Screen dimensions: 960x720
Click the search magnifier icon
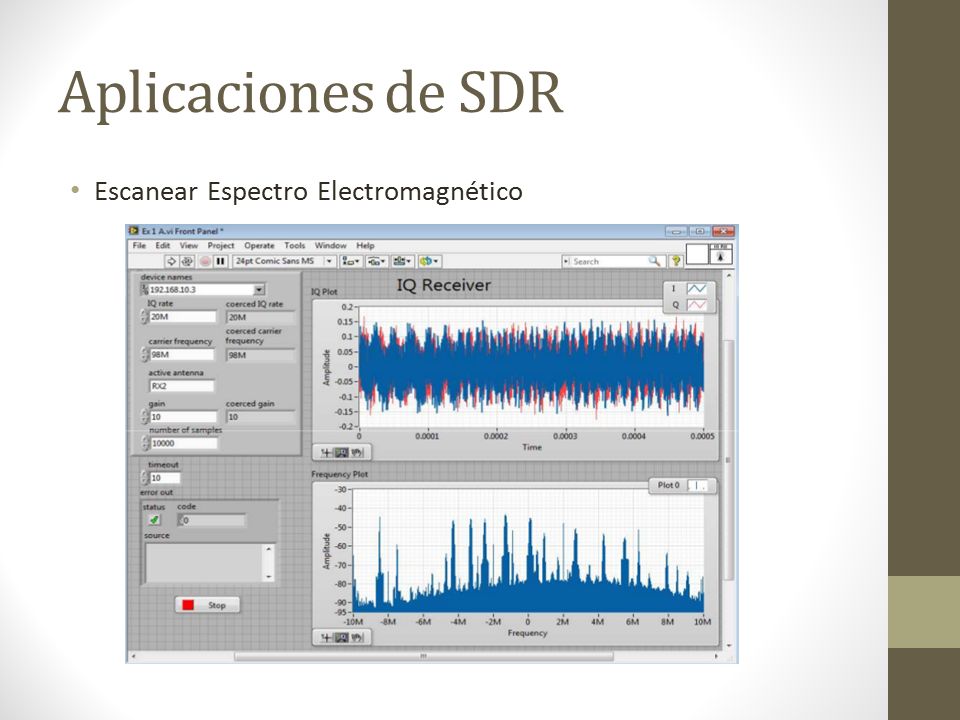(x=654, y=261)
